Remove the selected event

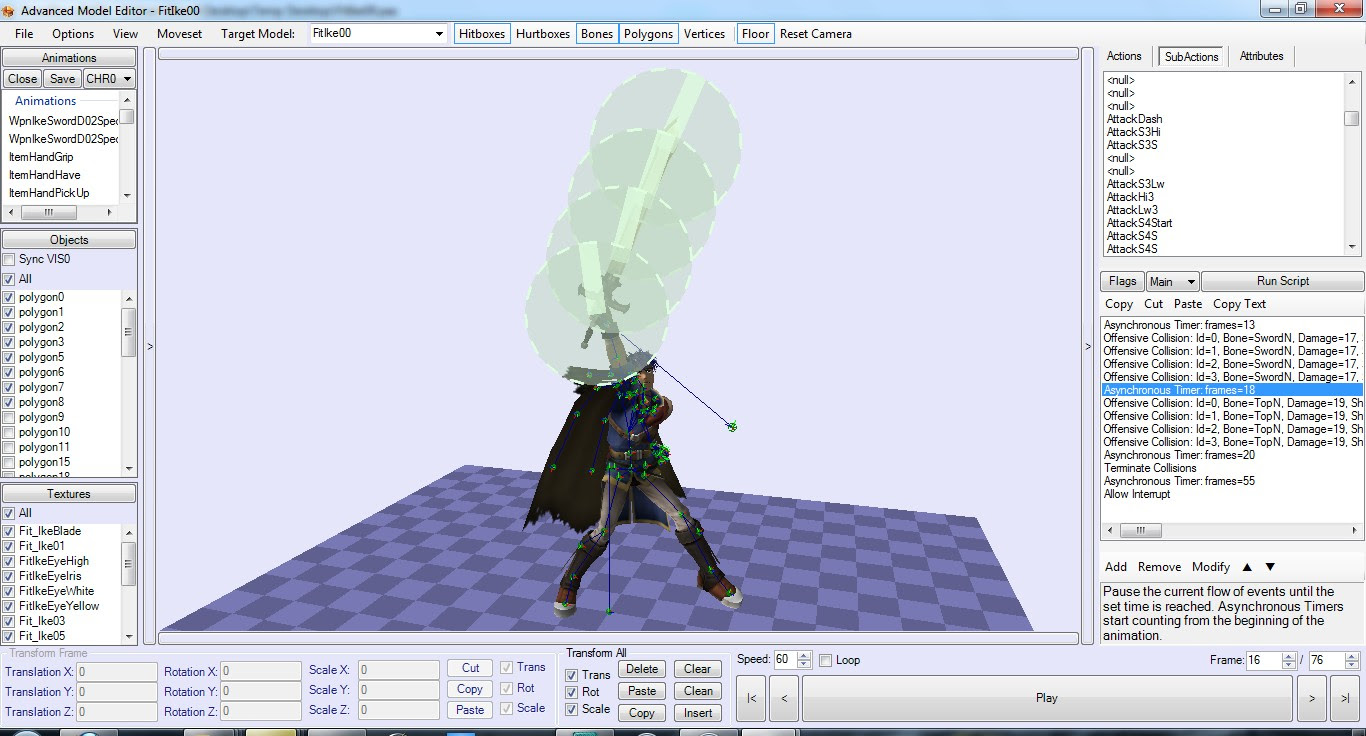(x=1159, y=567)
